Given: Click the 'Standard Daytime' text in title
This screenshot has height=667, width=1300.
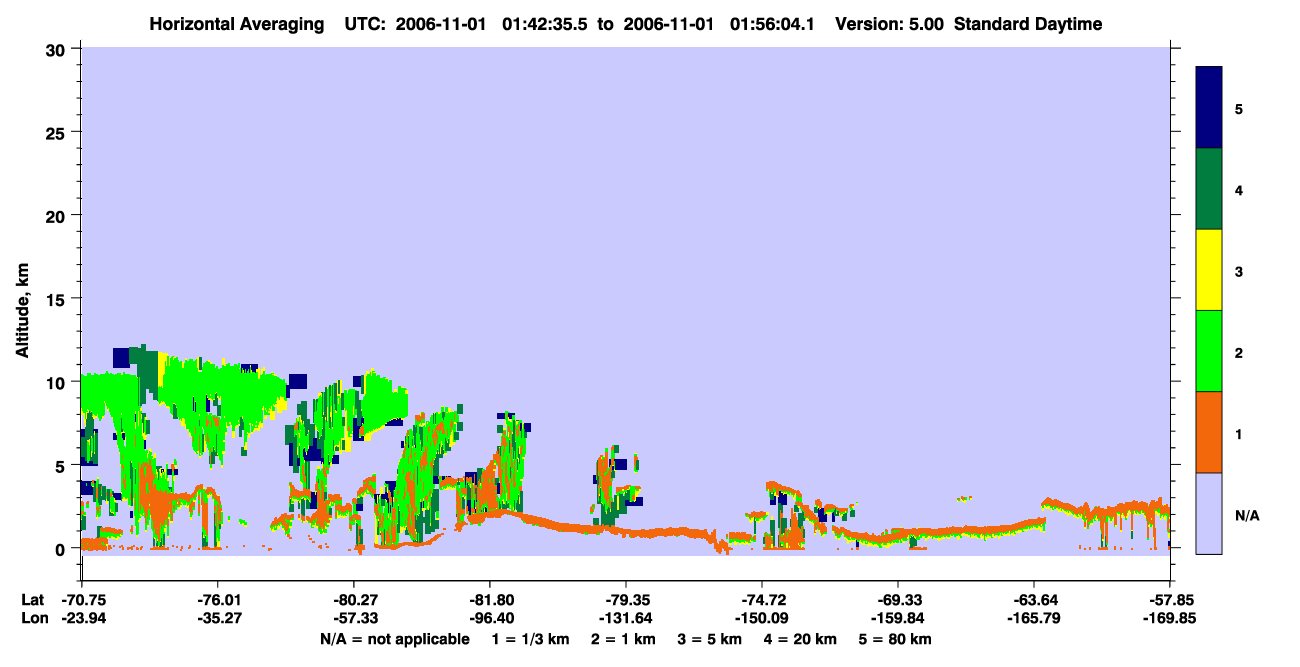Looking at the screenshot, I should [x=1028, y=24].
